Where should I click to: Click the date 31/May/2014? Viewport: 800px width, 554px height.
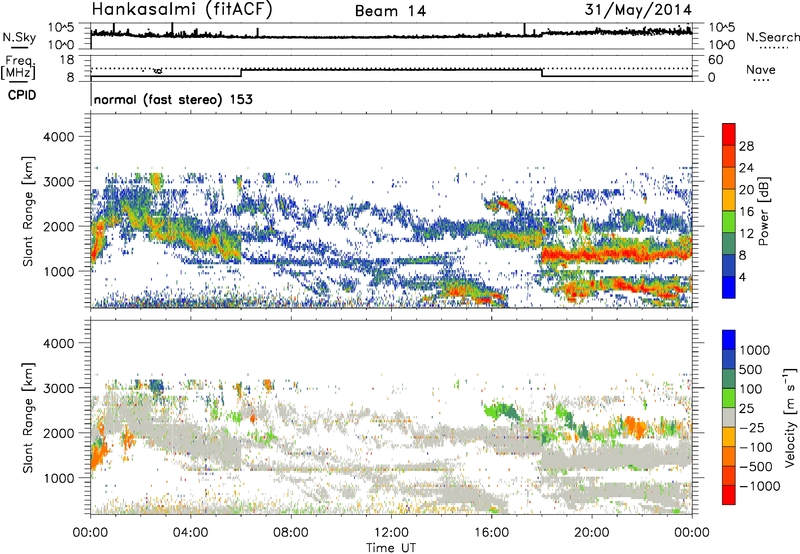[x=638, y=10]
